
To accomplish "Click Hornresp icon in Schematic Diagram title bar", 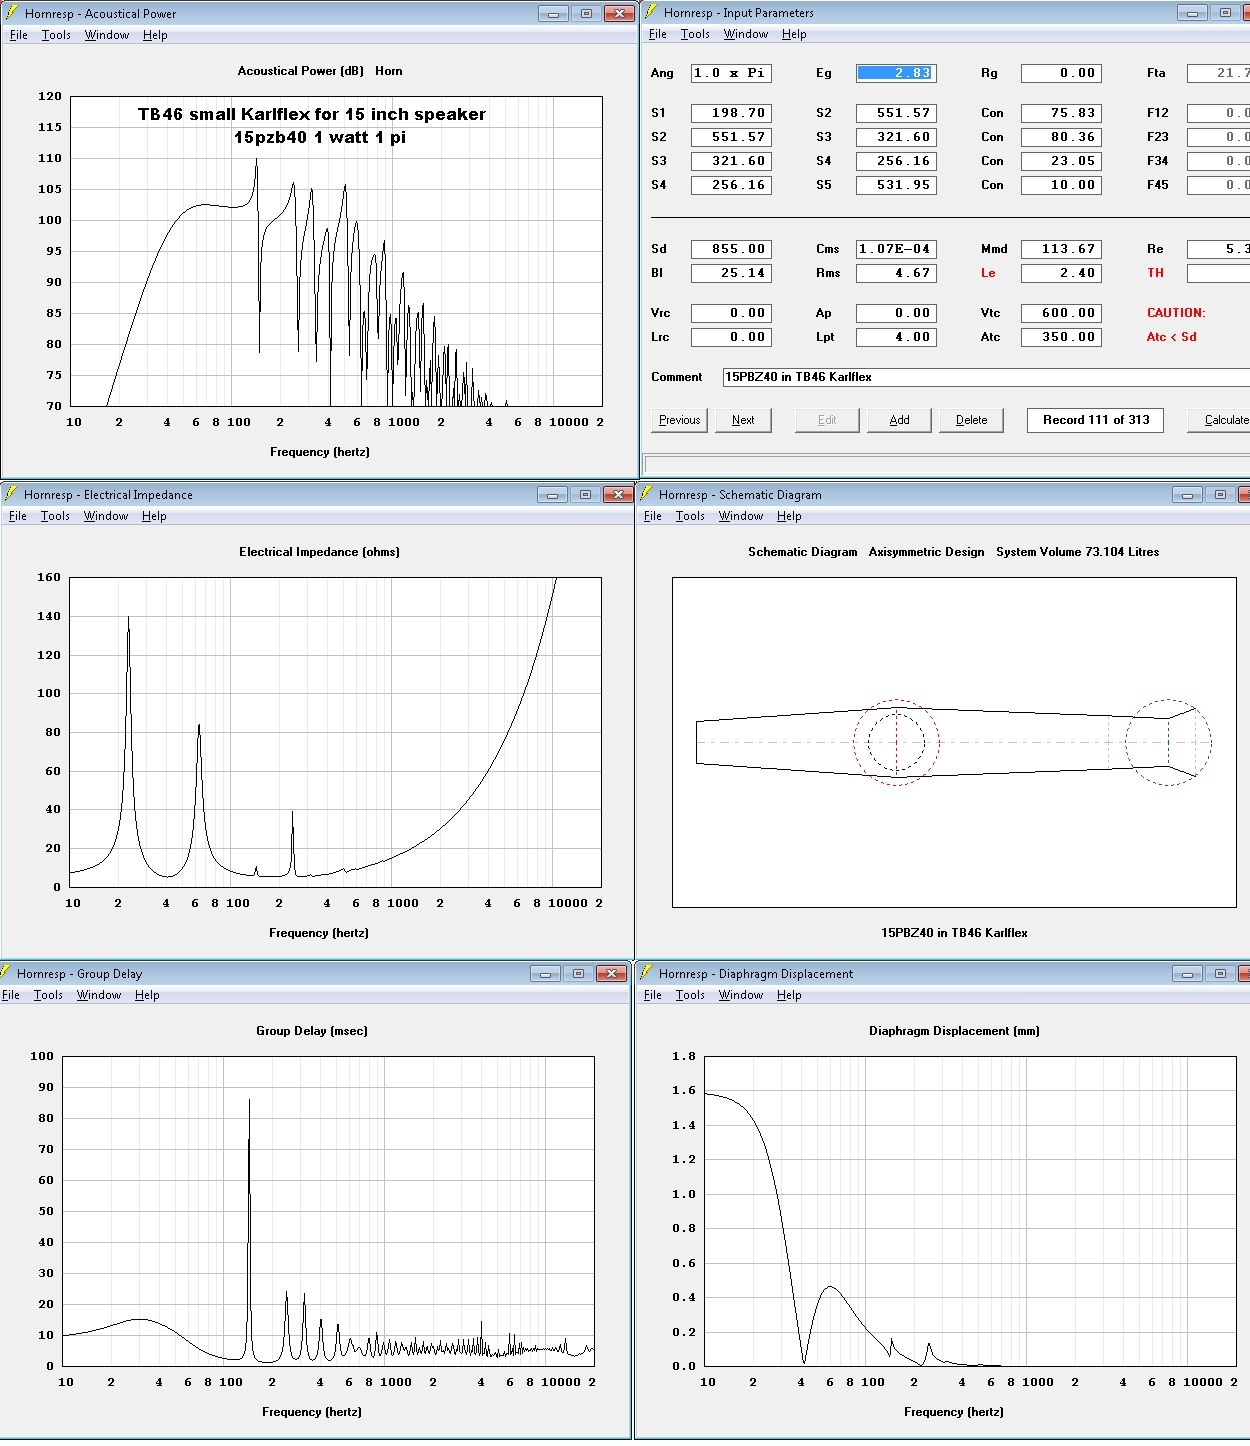I will click(x=648, y=494).
